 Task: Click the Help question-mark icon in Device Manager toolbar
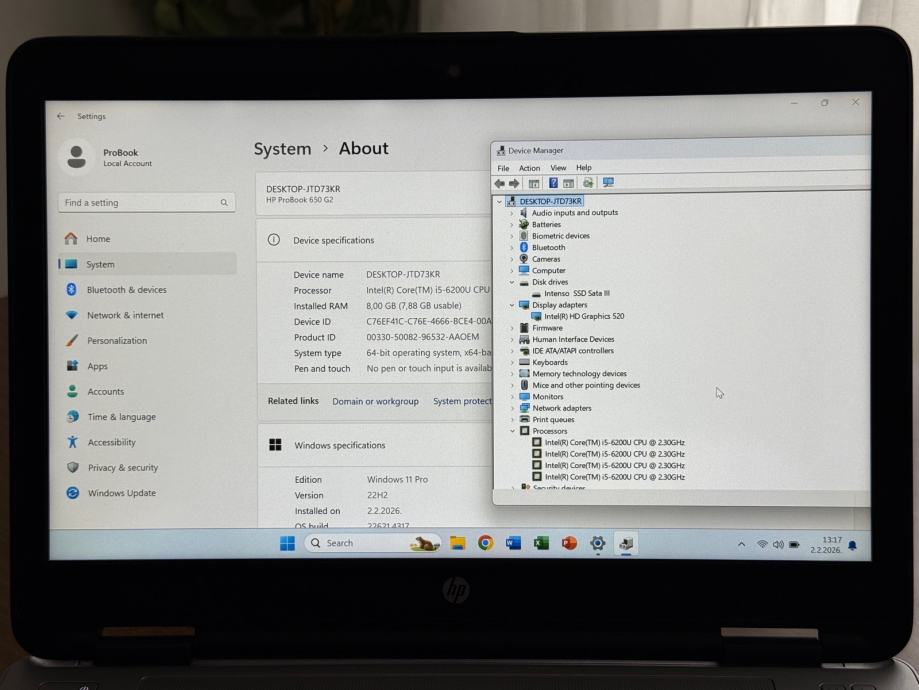[553, 183]
